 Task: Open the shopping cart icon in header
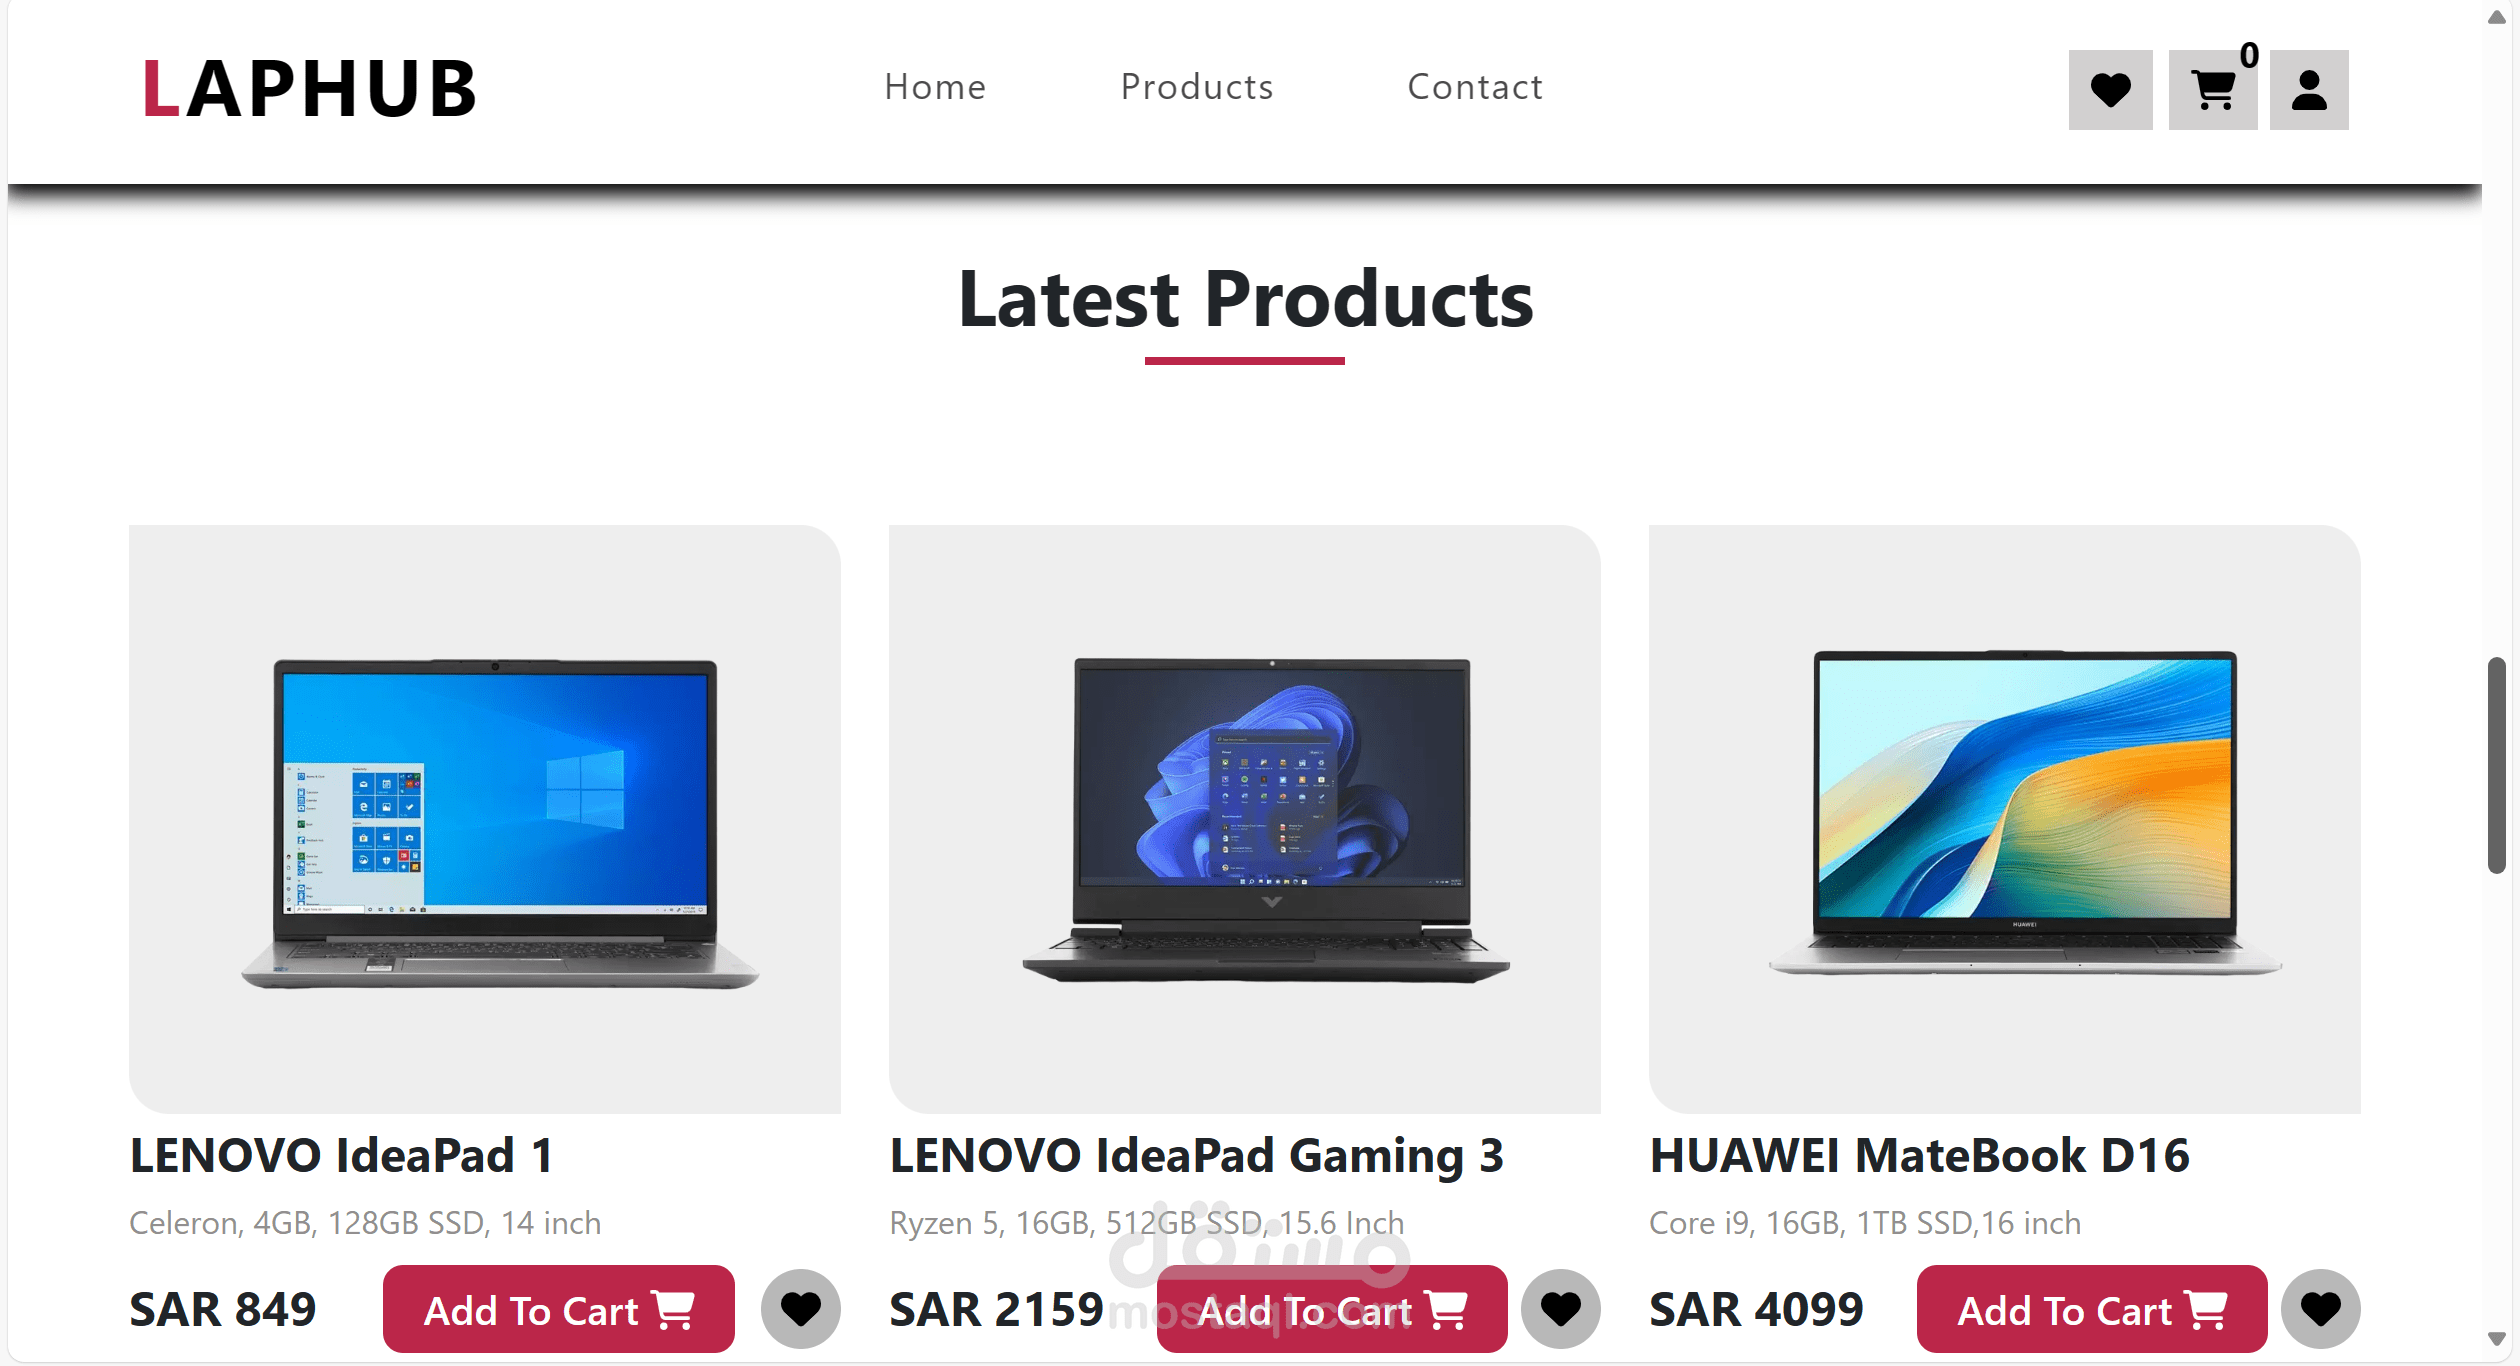[x=2213, y=90]
